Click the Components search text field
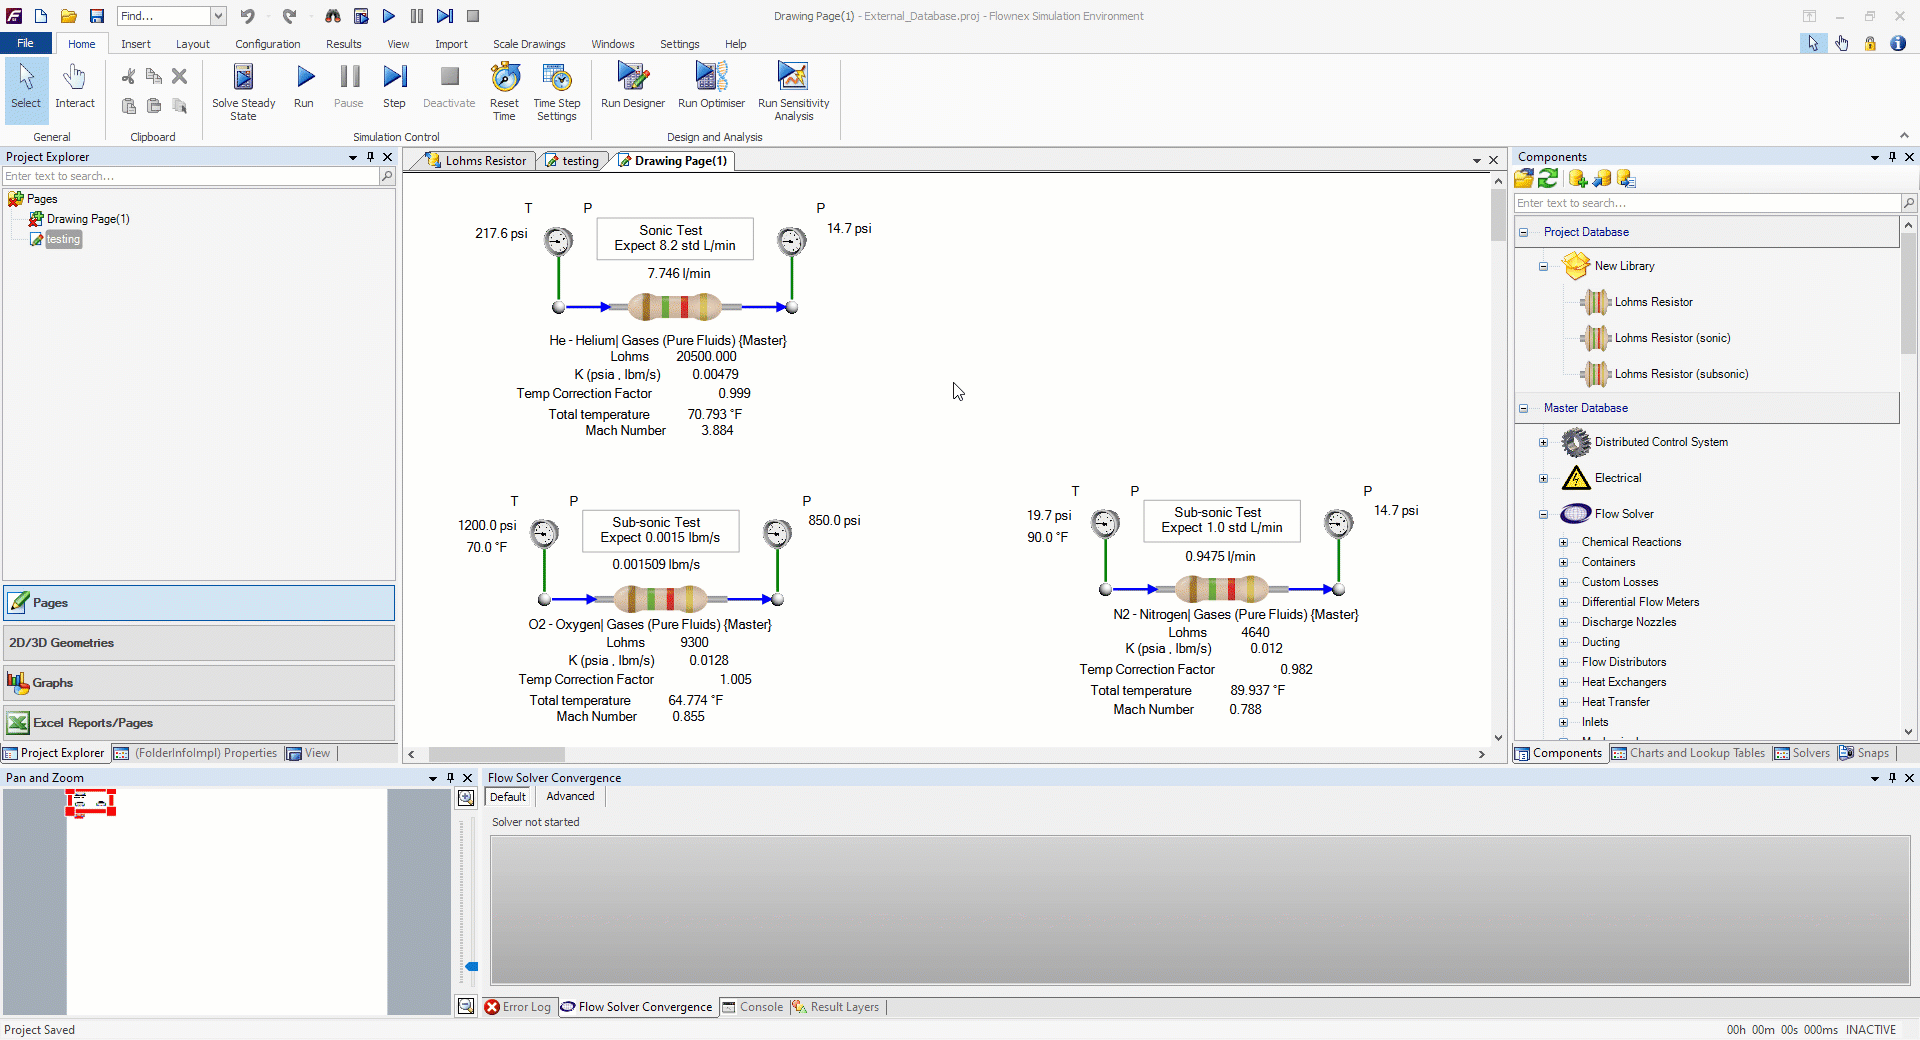Image resolution: width=1920 pixels, height=1040 pixels. click(x=1706, y=203)
